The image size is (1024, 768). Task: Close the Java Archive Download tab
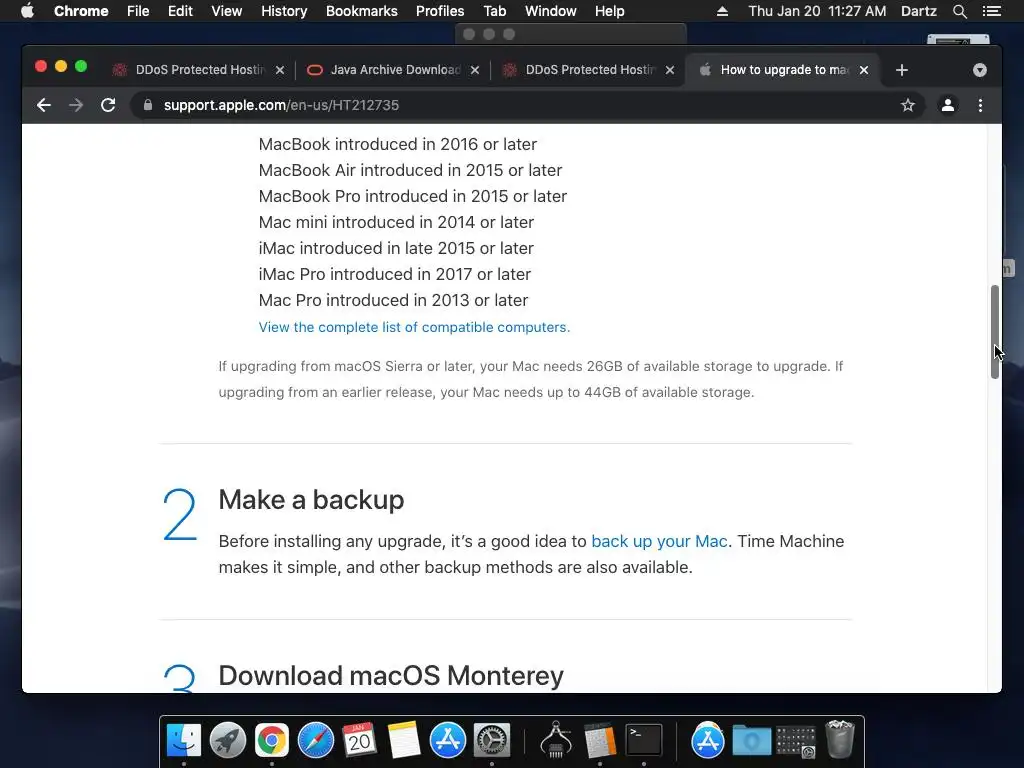pyautogui.click(x=475, y=70)
